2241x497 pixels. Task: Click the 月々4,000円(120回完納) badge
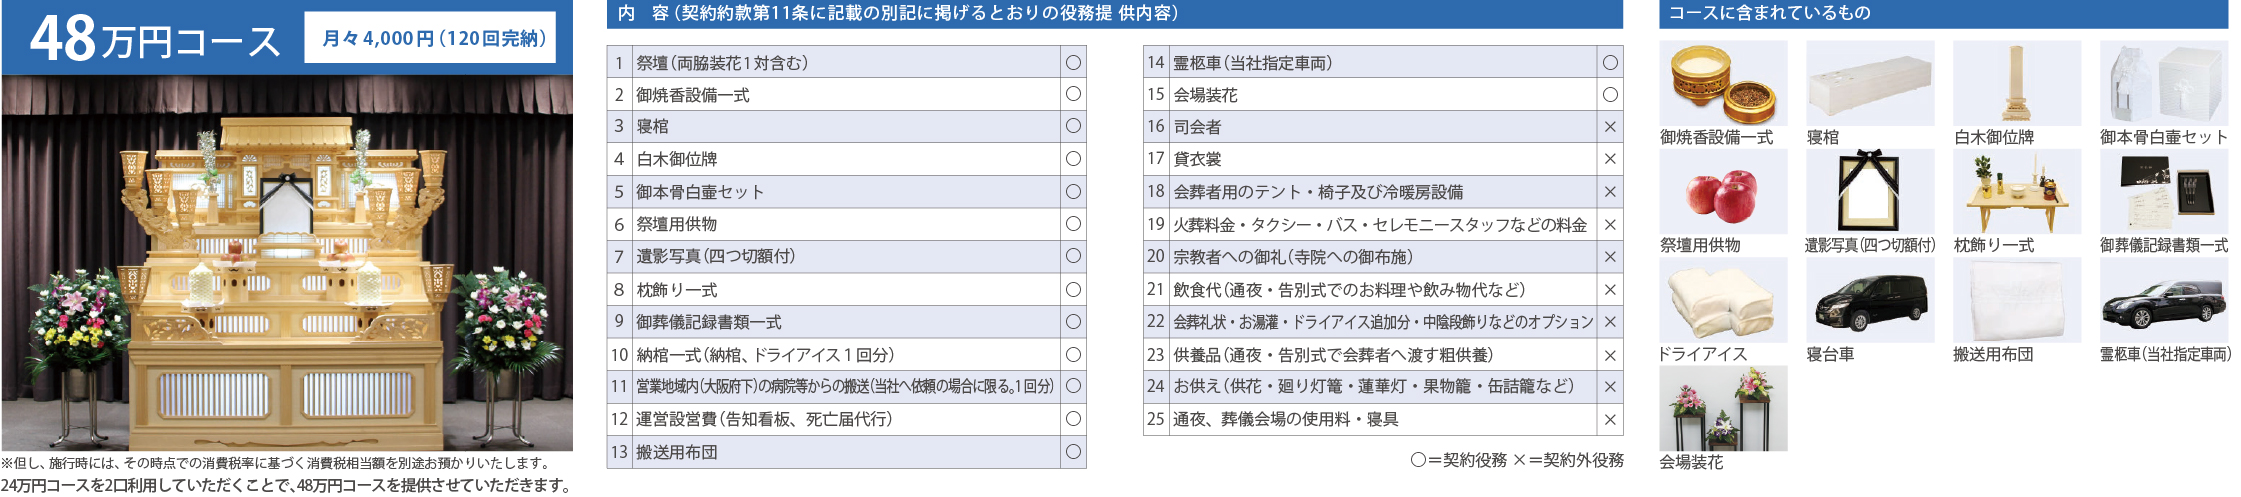tap(430, 38)
